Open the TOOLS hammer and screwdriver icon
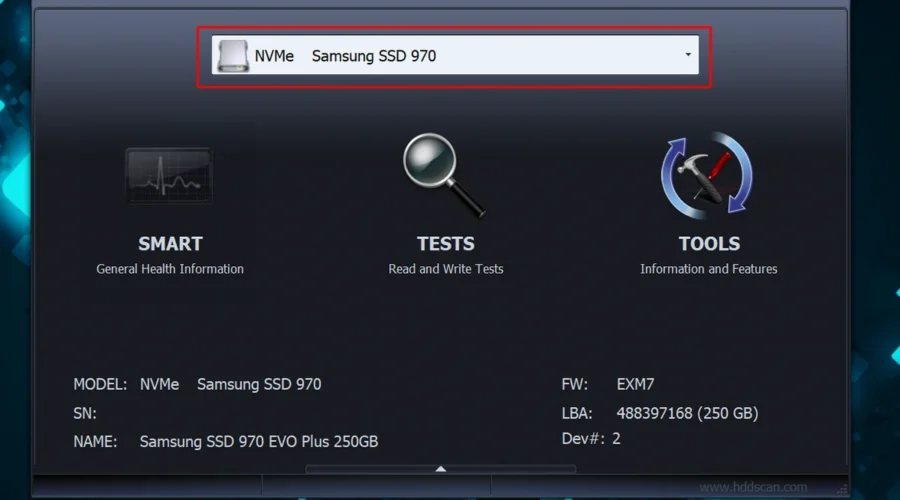 707,175
